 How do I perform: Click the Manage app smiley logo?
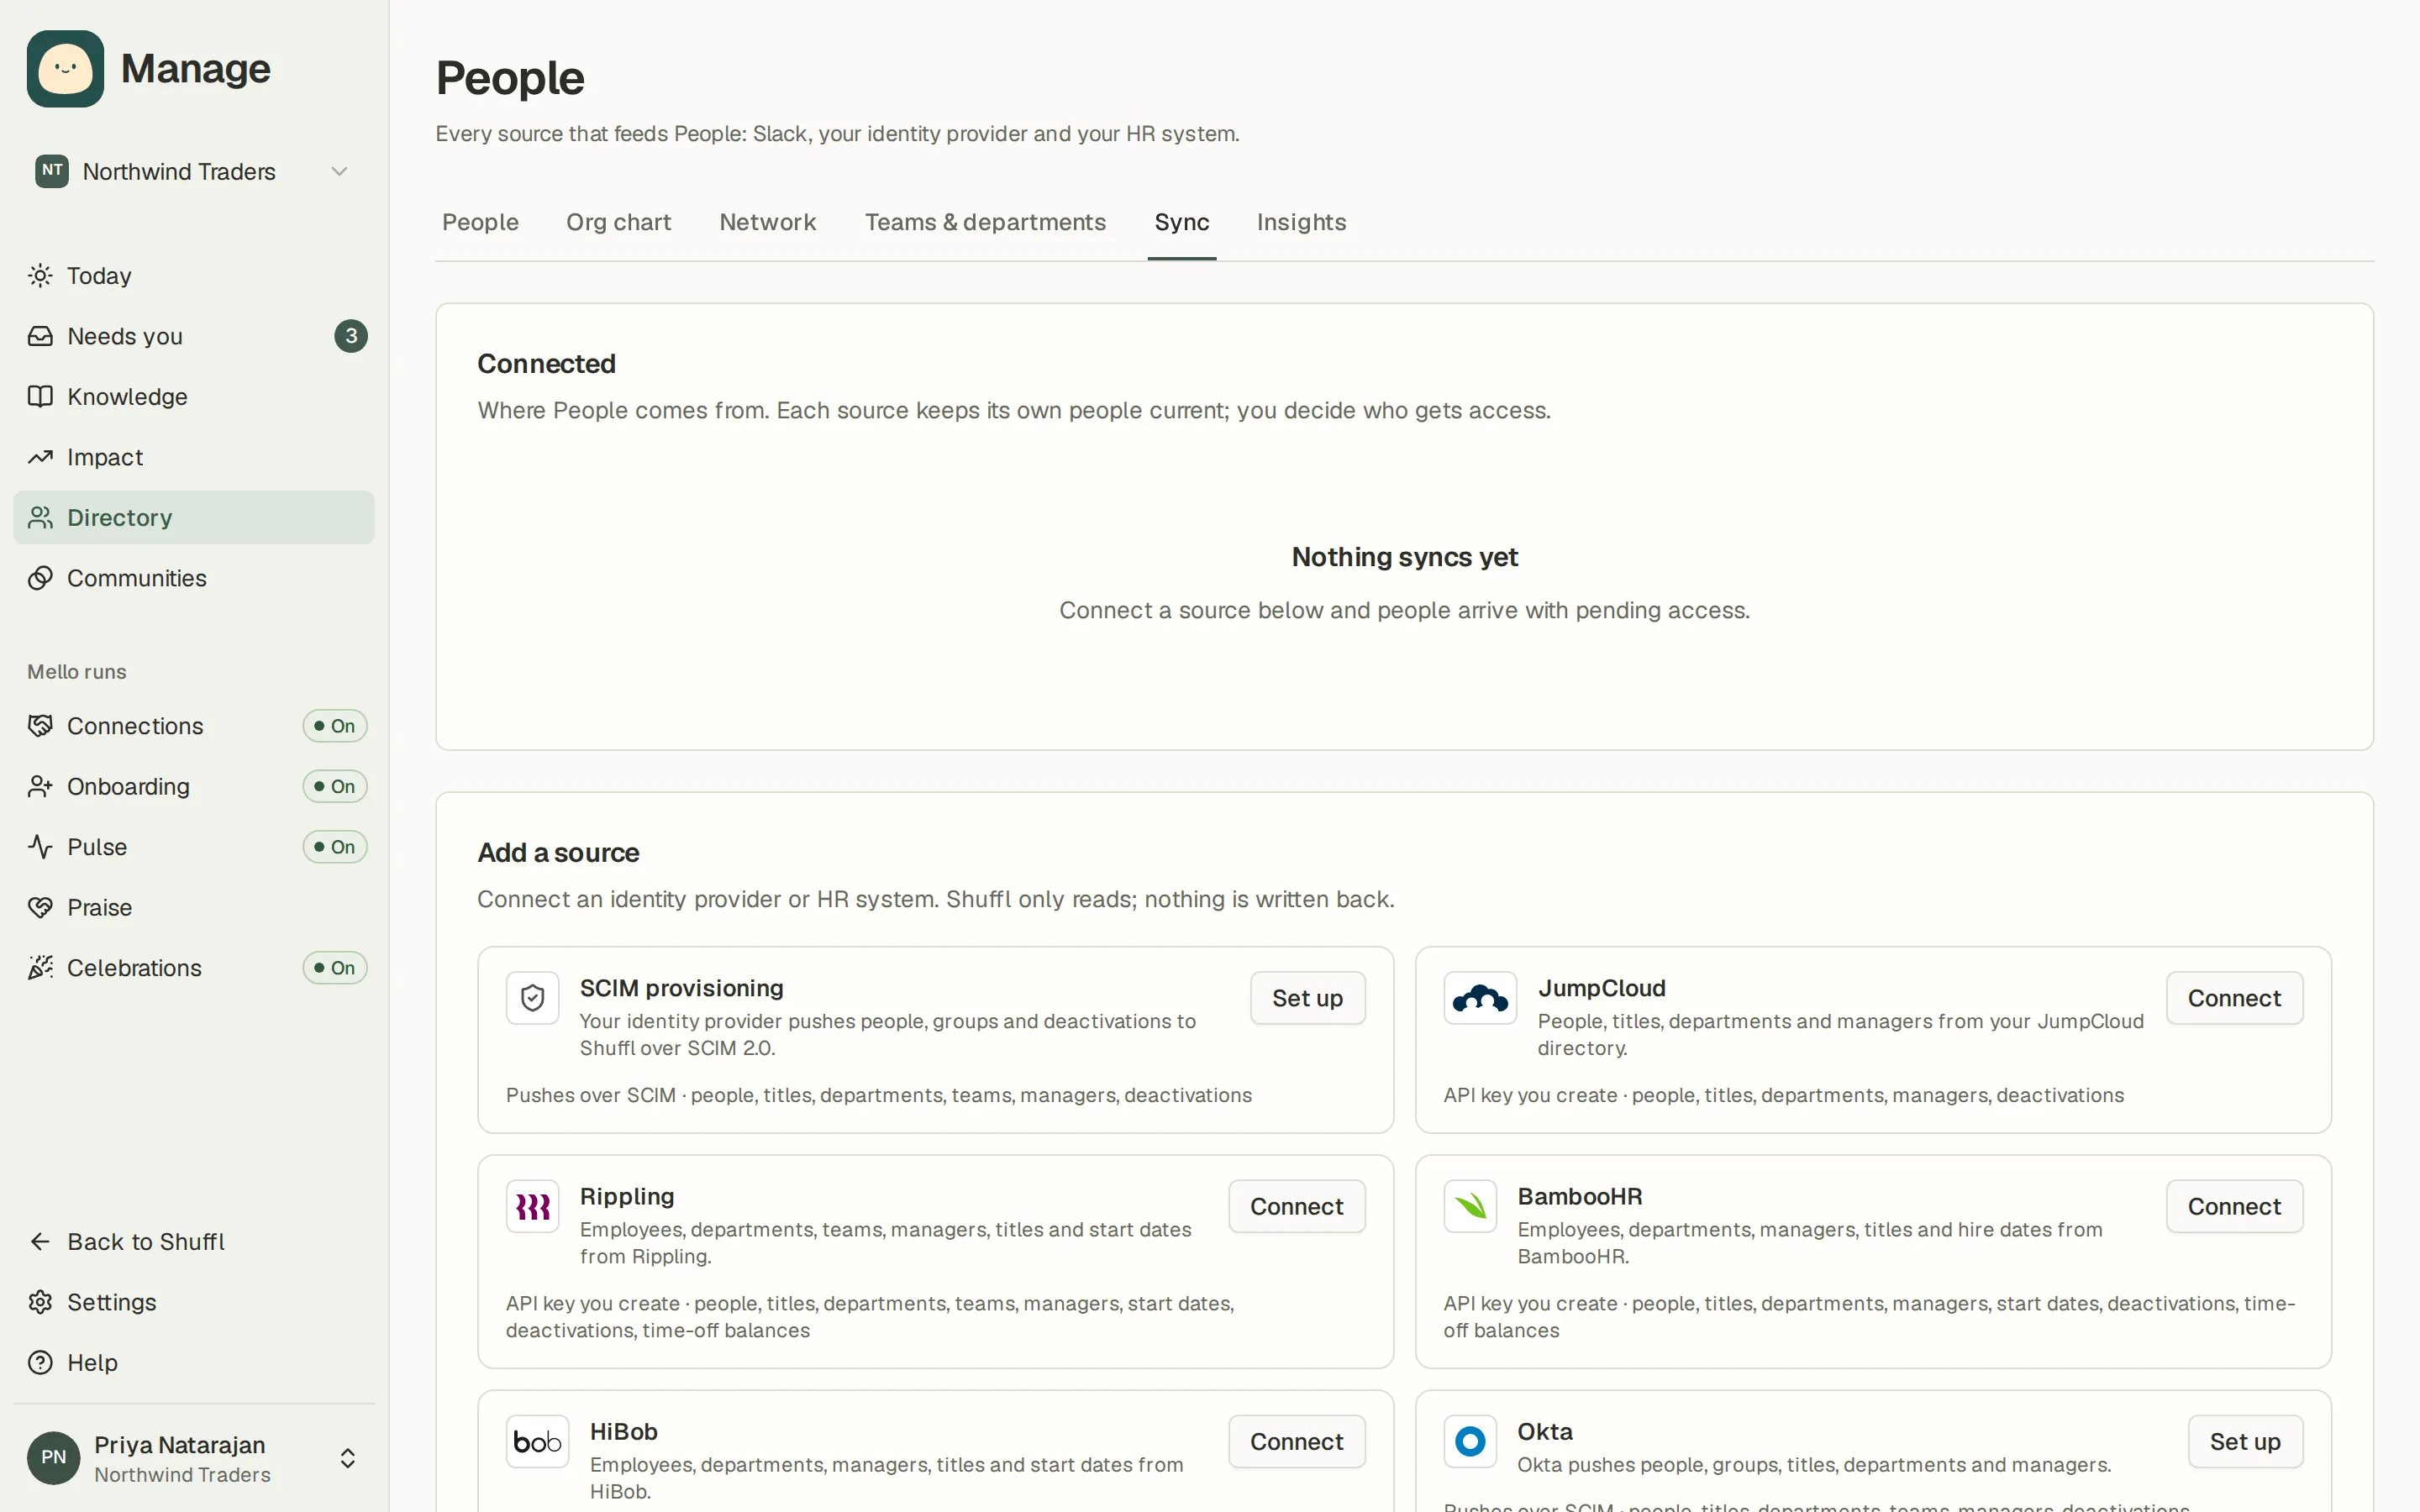(65, 69)
